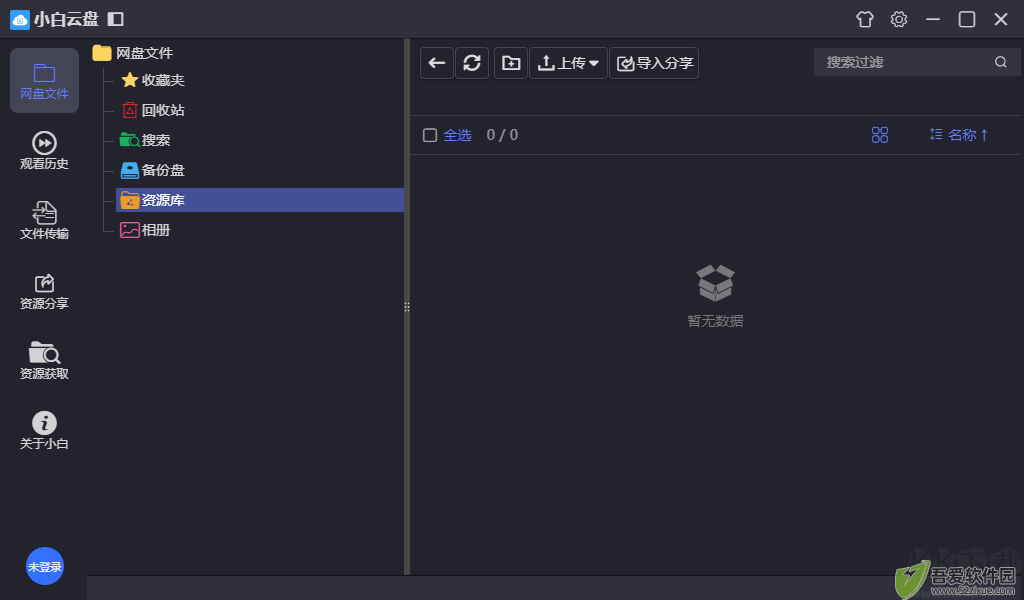Click the 未登录 login avatar
Image resolution: width=1024 pixels, height=600 pixels.
[44, 566]
